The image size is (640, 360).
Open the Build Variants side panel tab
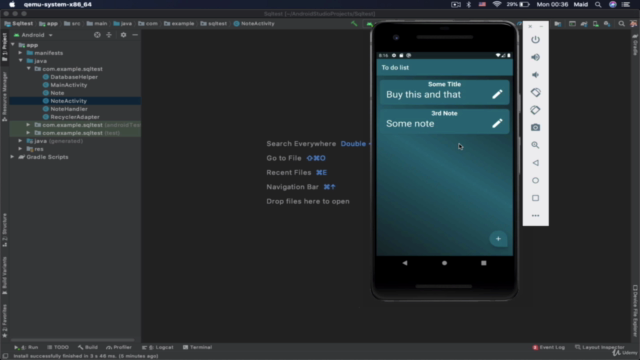[4, 276]
